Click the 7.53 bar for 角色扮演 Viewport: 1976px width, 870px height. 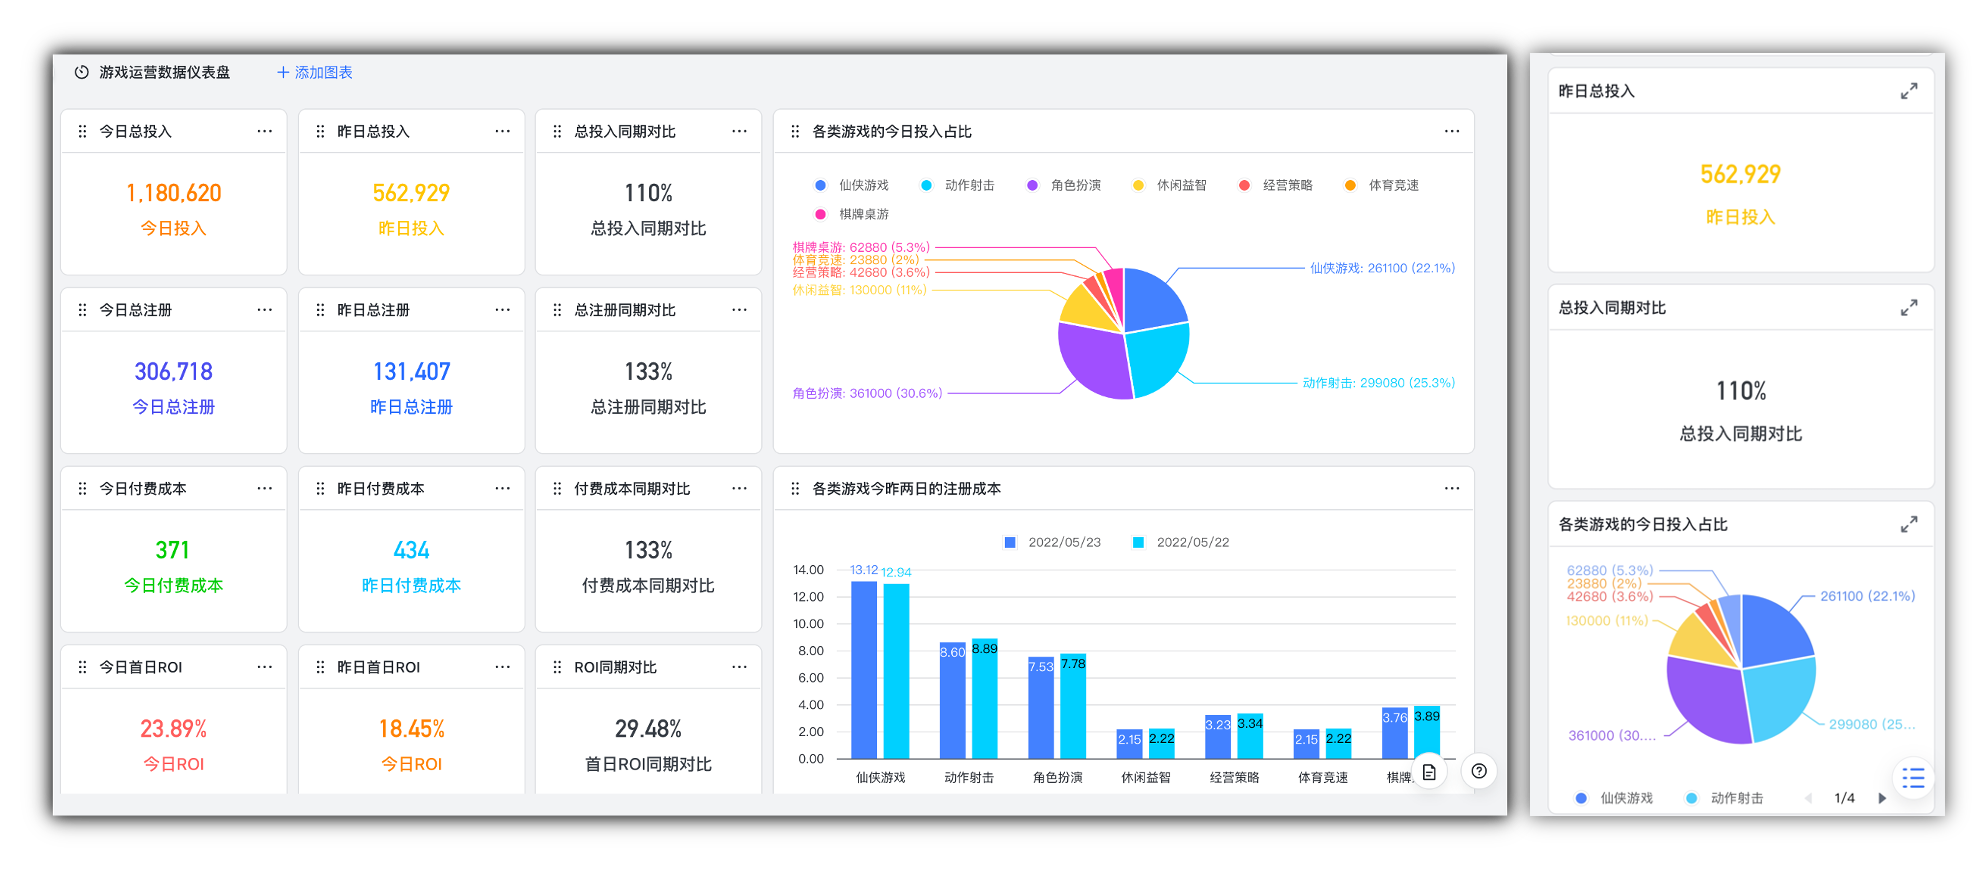click(x=1041, y=708)
